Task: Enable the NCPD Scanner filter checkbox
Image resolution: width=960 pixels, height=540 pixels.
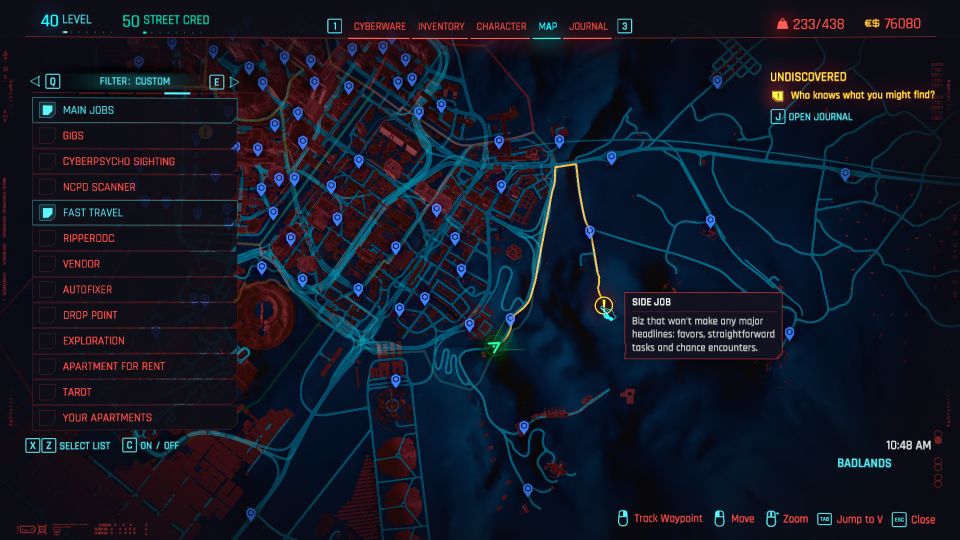Action: tap(47, 187)
